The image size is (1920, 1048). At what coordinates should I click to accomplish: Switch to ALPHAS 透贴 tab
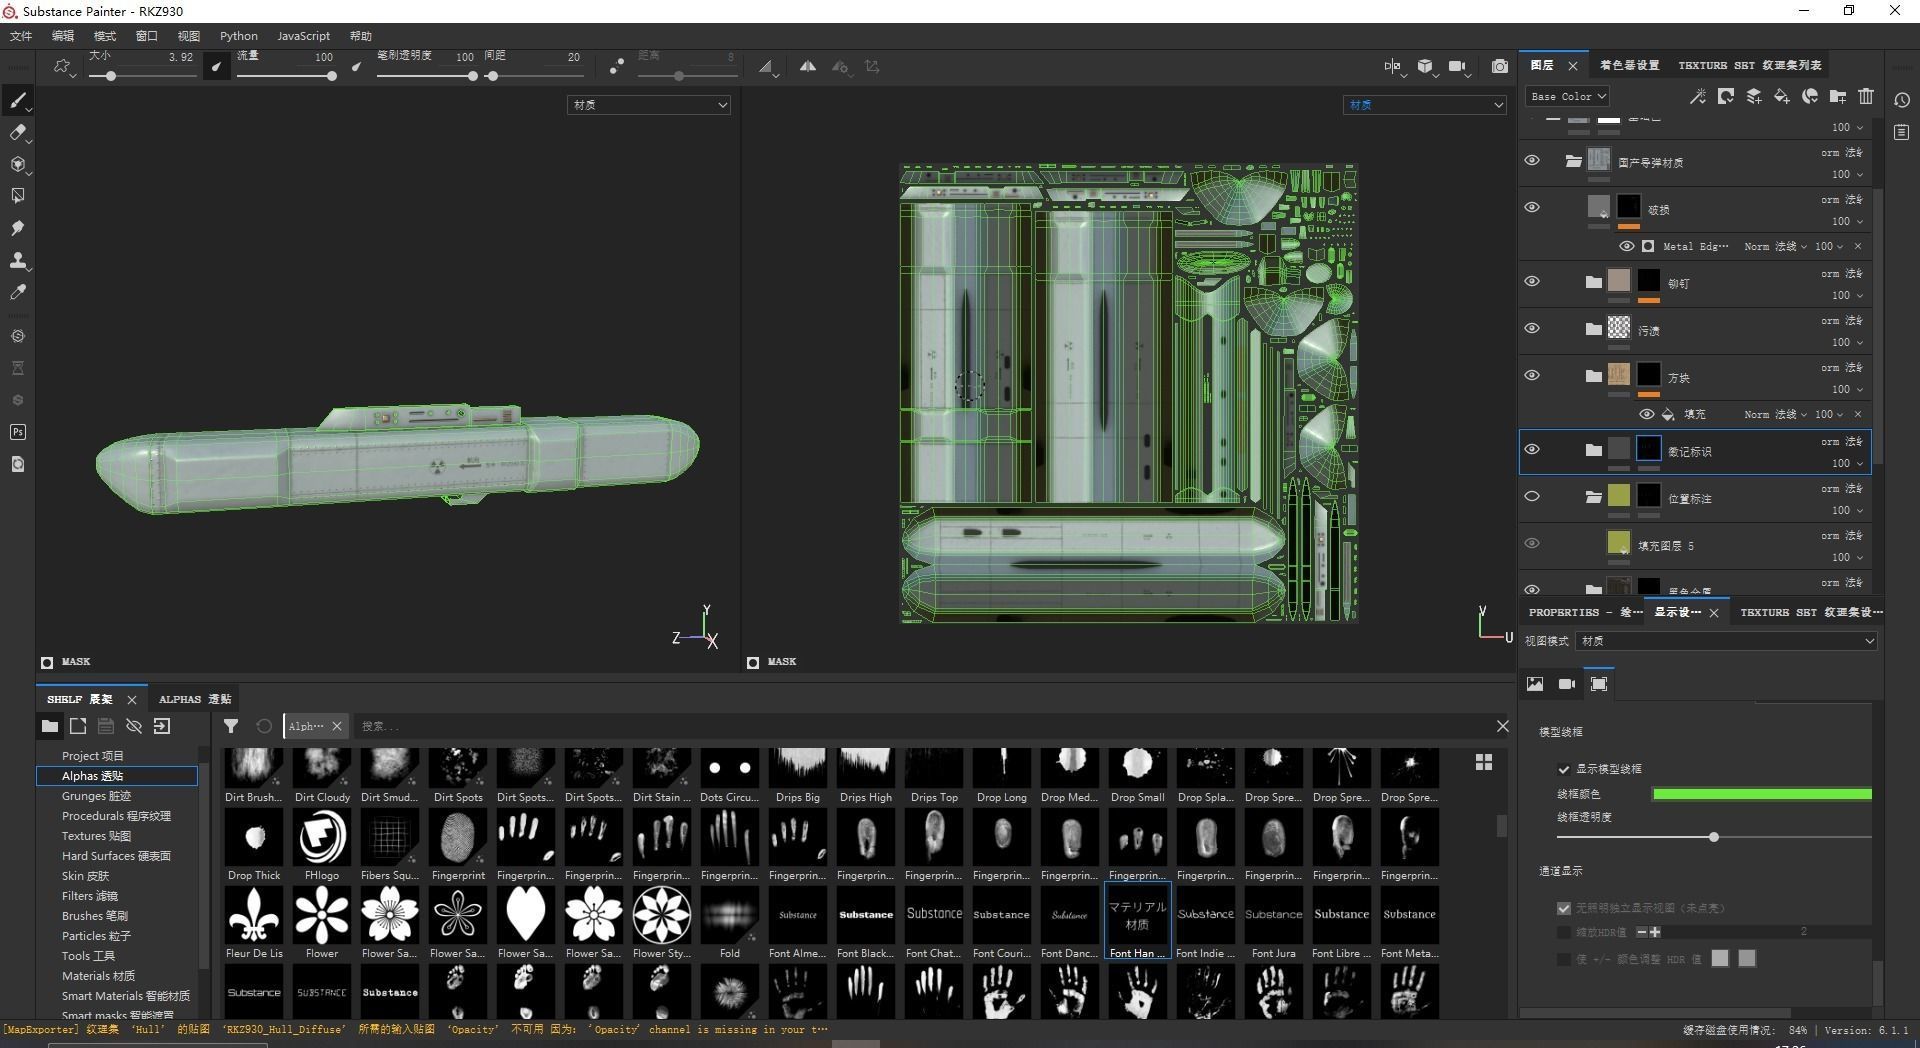pyautogui.click(x=195, y=699)
